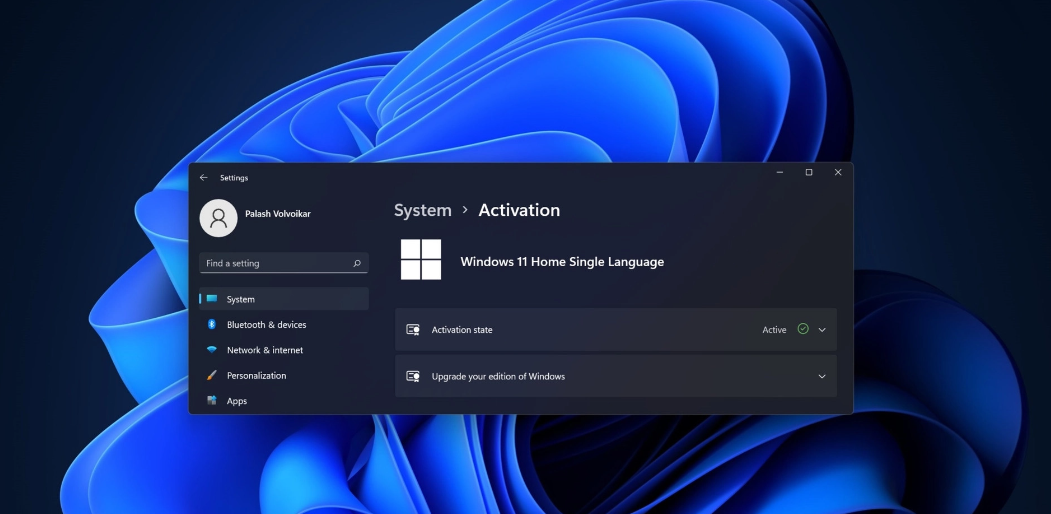Open Apps settings page
1051x514 pixels.
tap(284, 401)
